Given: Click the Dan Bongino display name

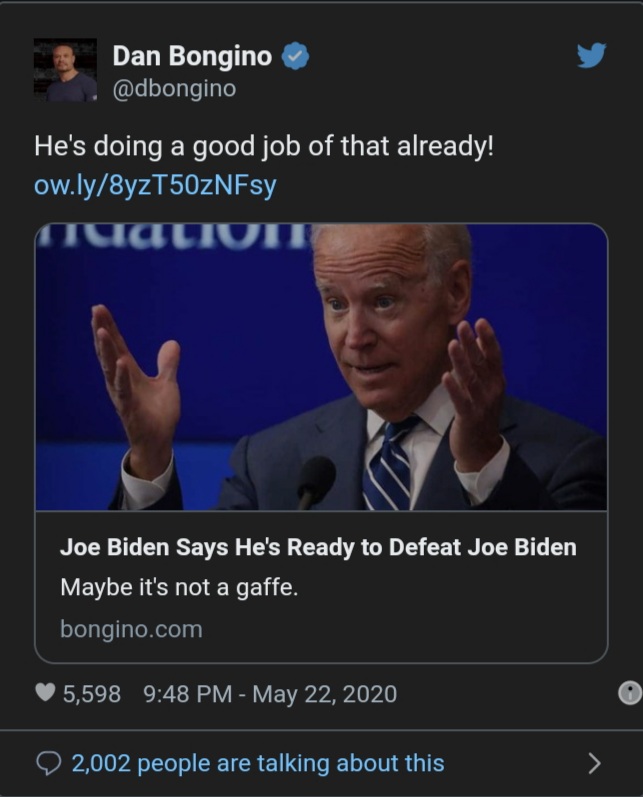Looking at the screenshot, I should pos(192,56).
